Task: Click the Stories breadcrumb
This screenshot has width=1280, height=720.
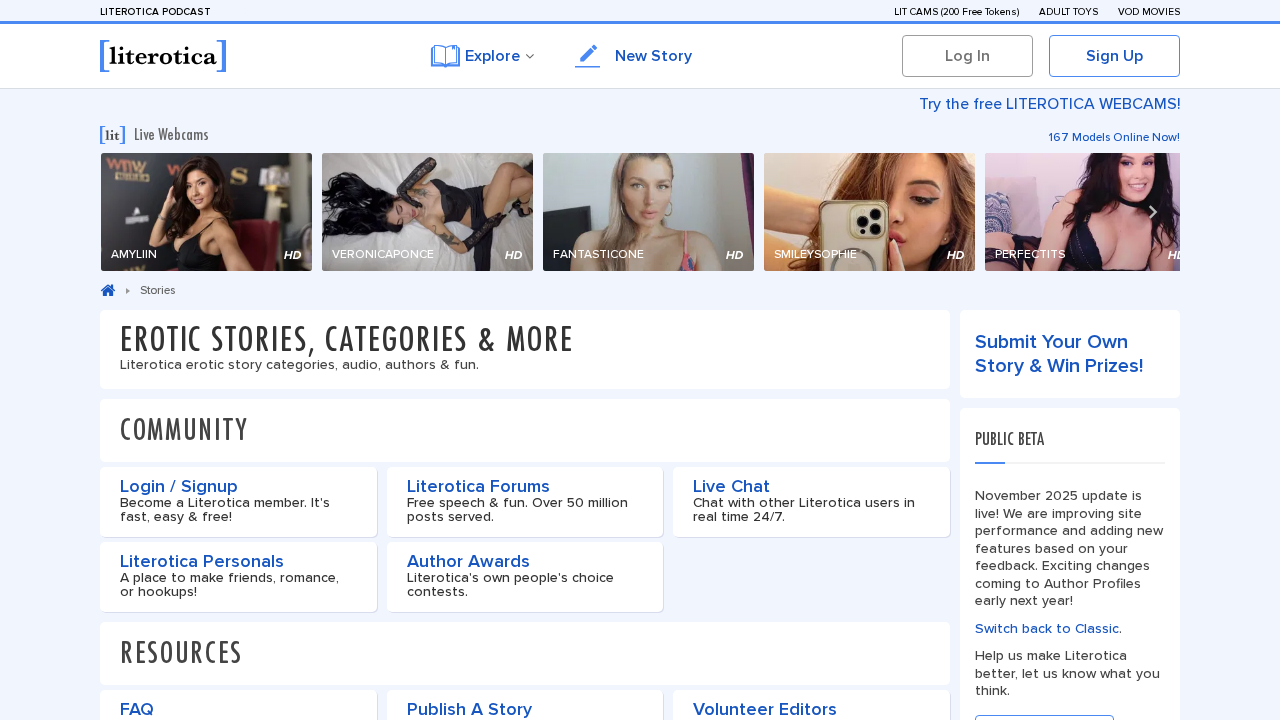Action: coord(157,290)
